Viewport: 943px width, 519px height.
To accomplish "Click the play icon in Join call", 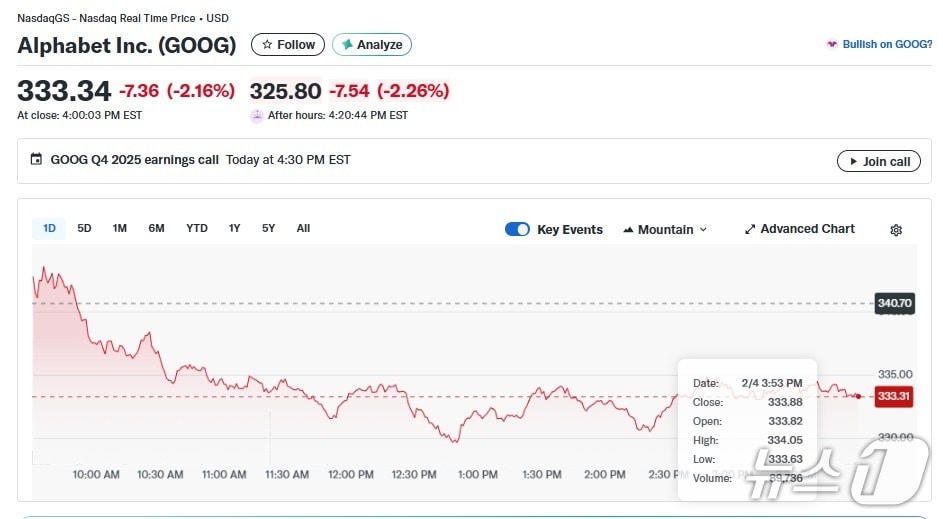I will point(853,162).
